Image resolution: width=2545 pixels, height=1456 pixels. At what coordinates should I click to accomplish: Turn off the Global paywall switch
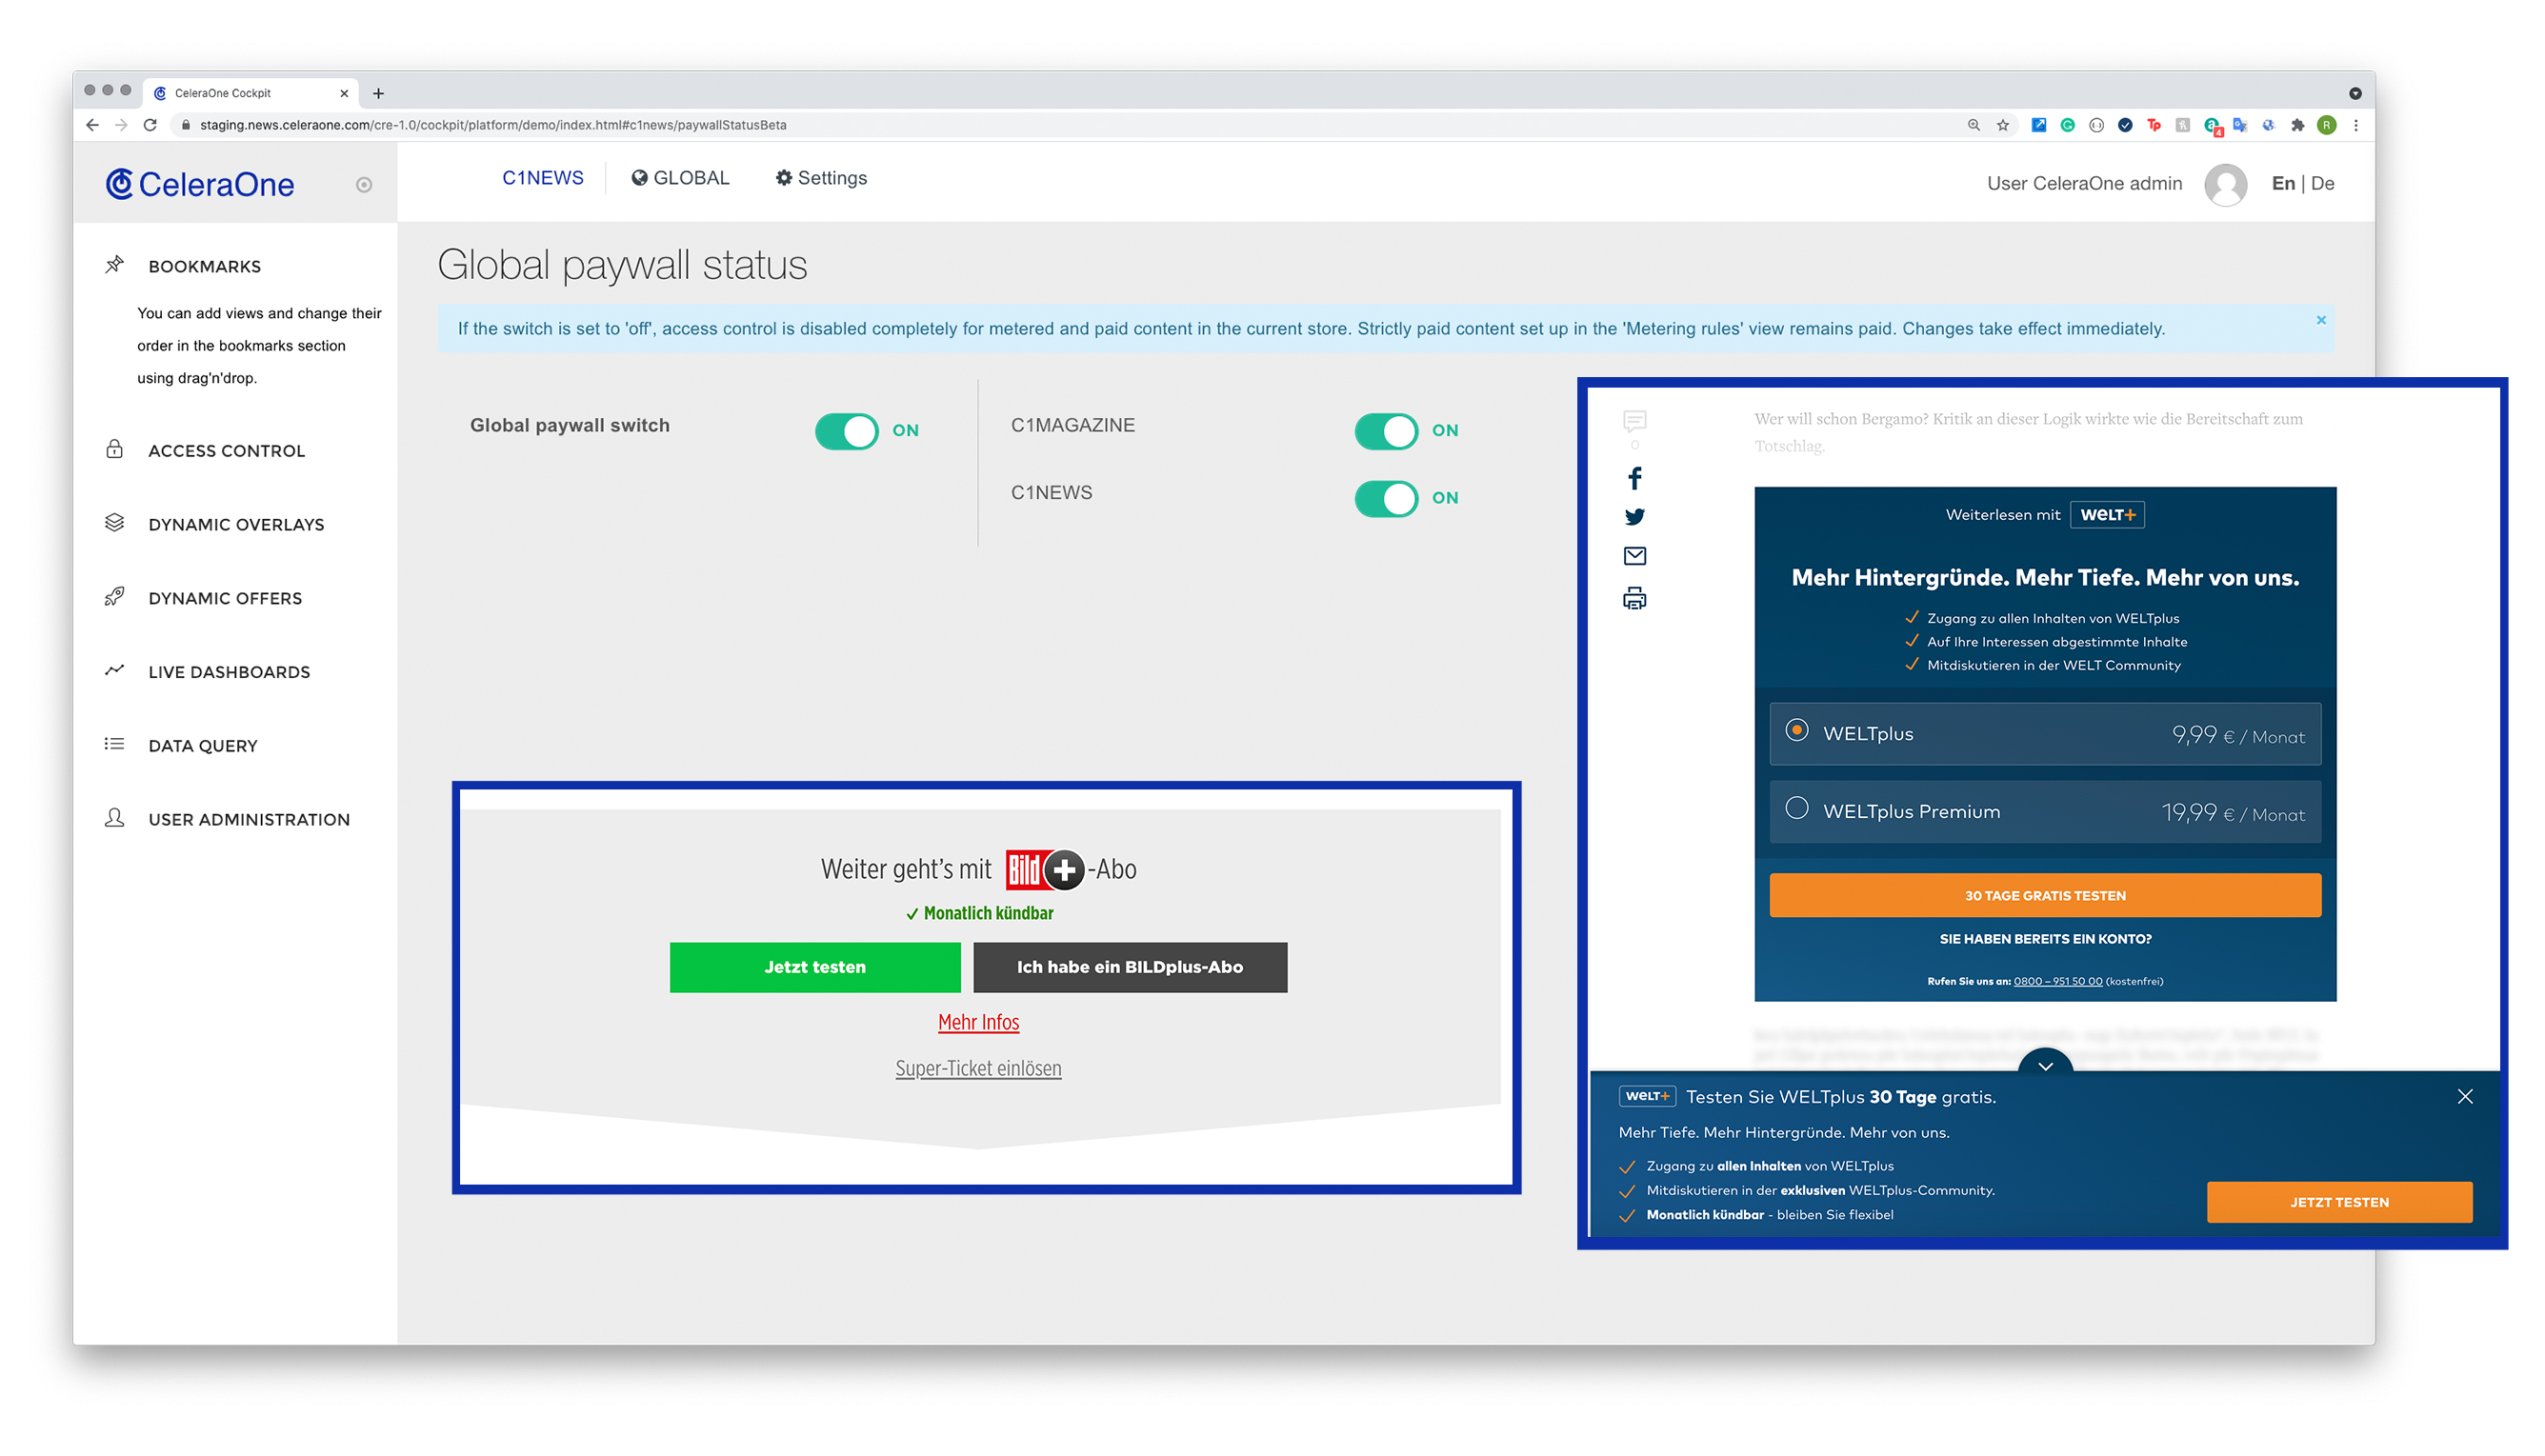[x=847, y=431]
